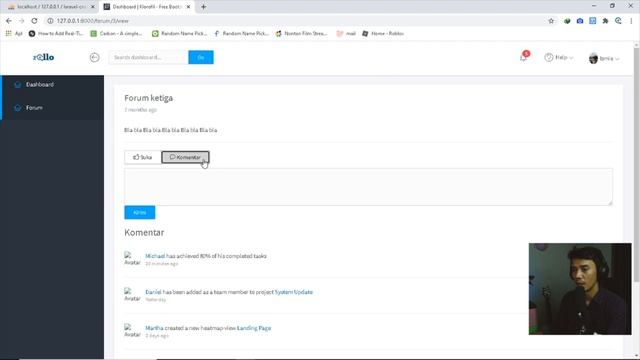The width and height of the screenshot is (640, 360).
Task: Open the Help dropdown menu
Action: coord(559,58)
